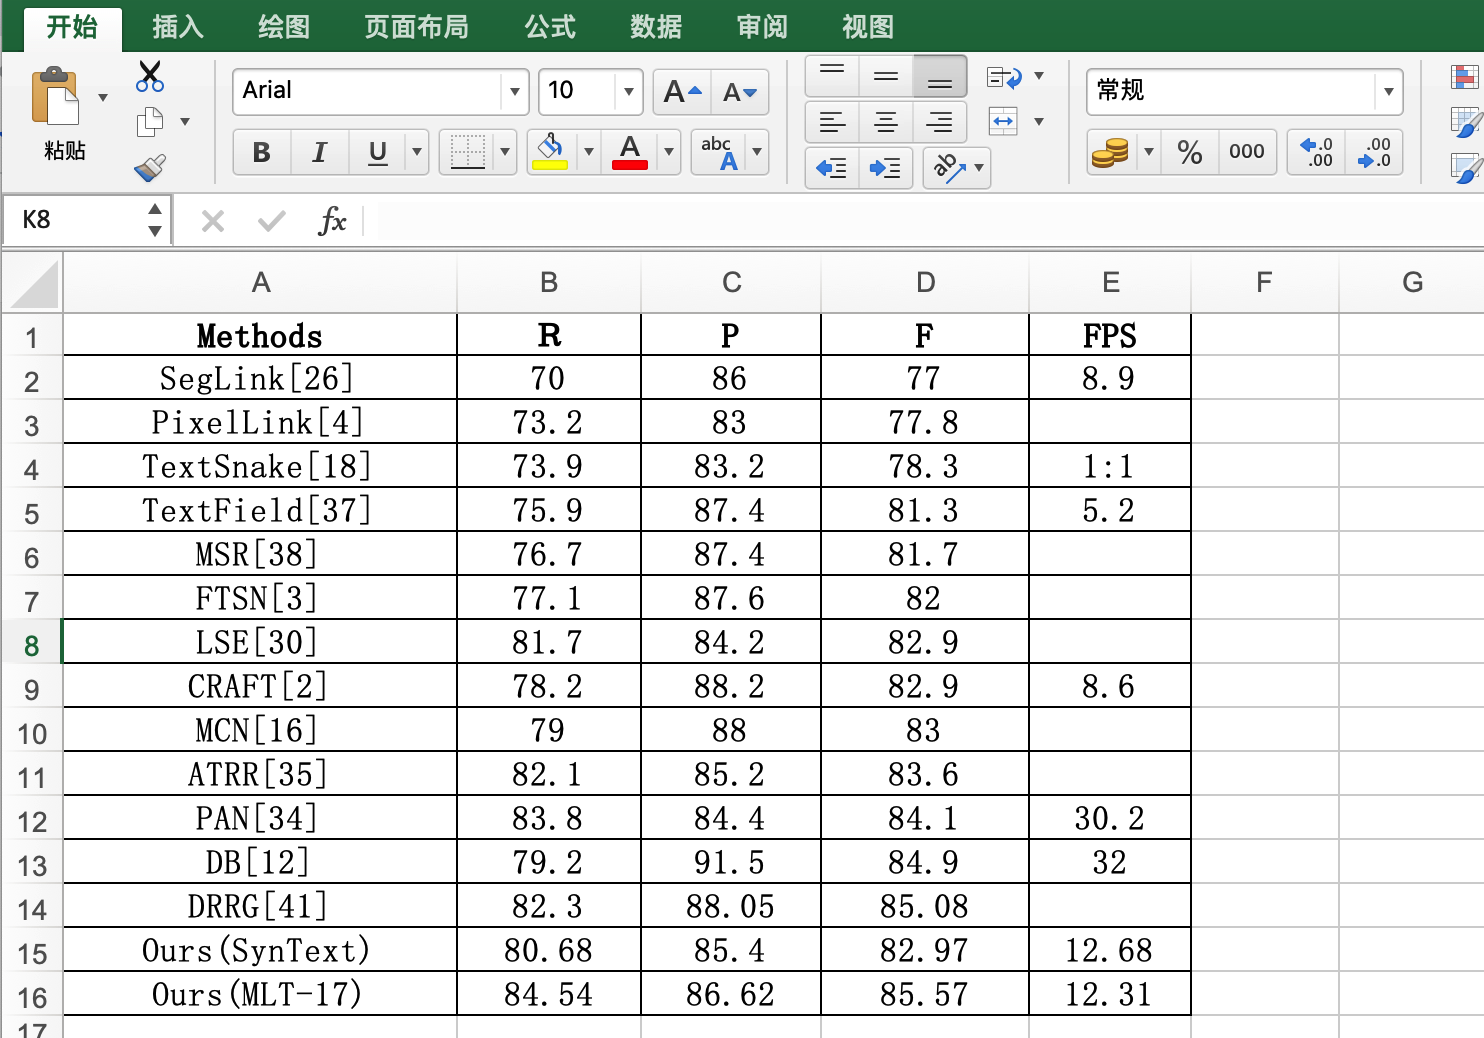Select all cells with corner triangle
Image resolution: width=1484 pixels, height=1038 pixels.
33,283
